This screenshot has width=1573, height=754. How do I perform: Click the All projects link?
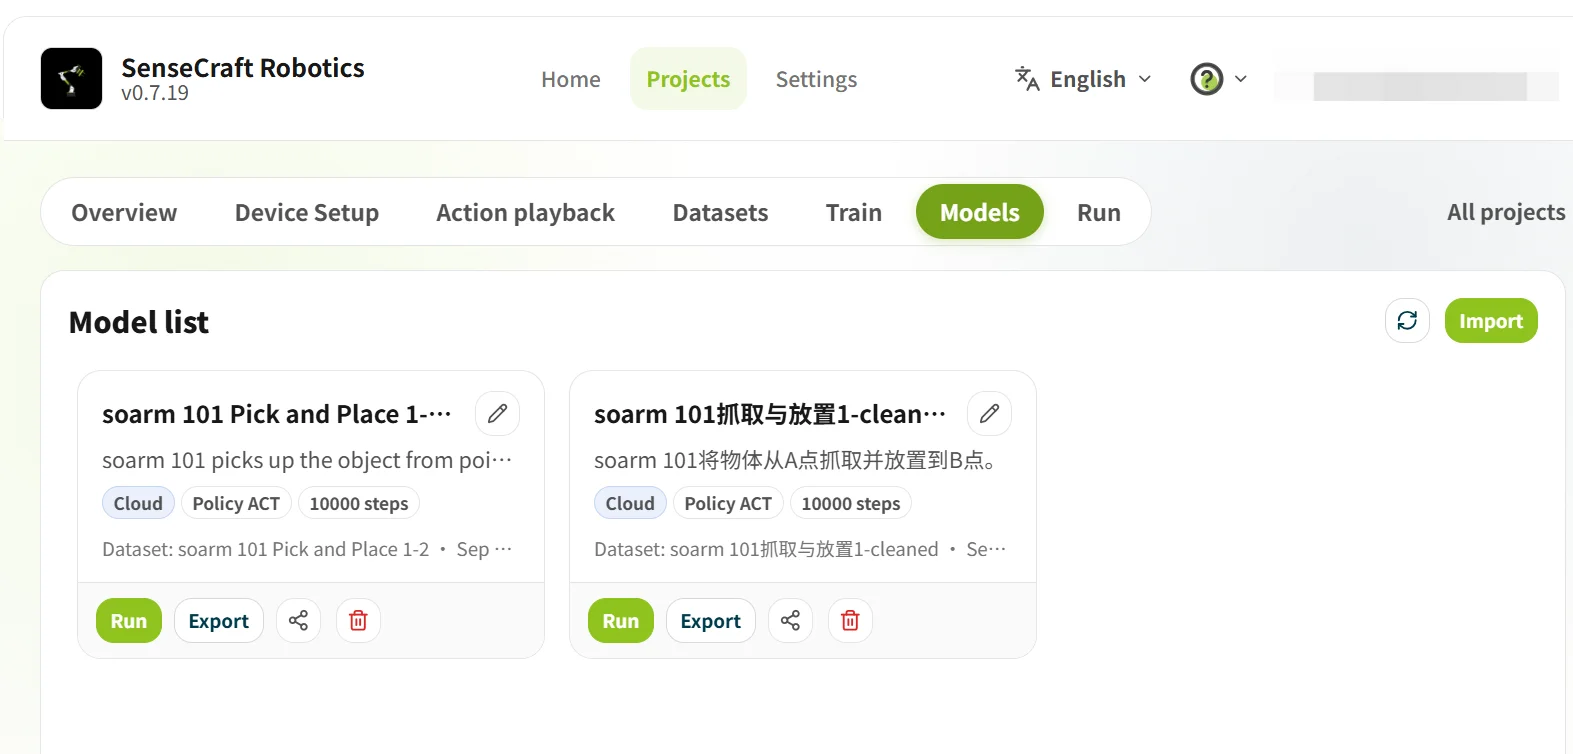click(x=1506, y=212)
